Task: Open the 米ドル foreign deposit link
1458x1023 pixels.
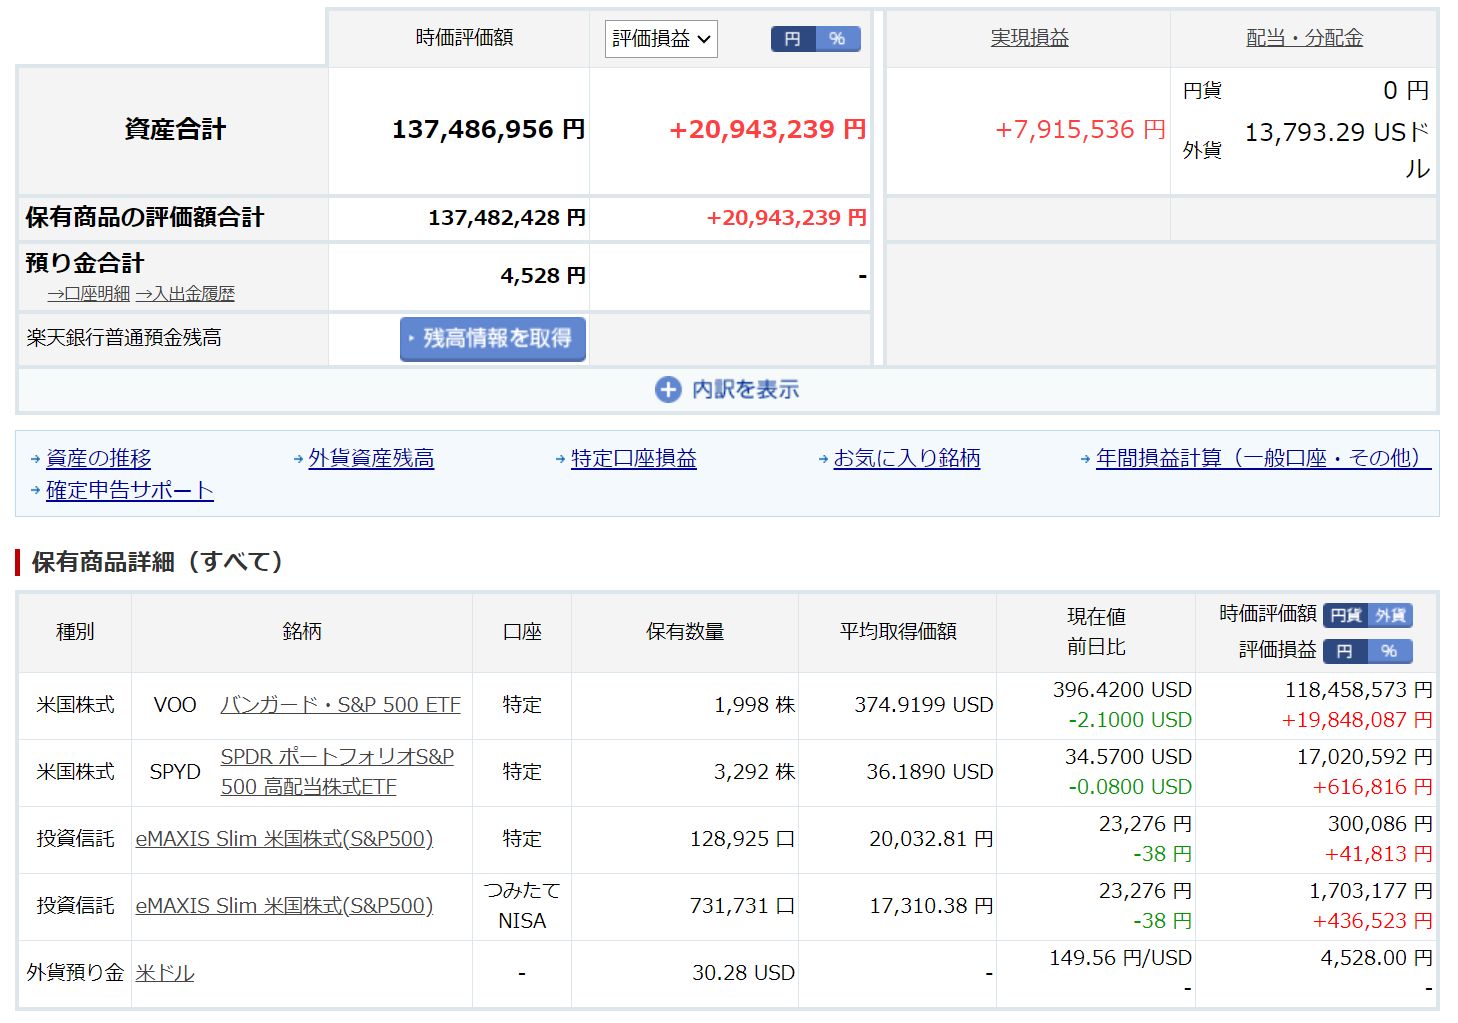Action: click(x=165, y=973)
